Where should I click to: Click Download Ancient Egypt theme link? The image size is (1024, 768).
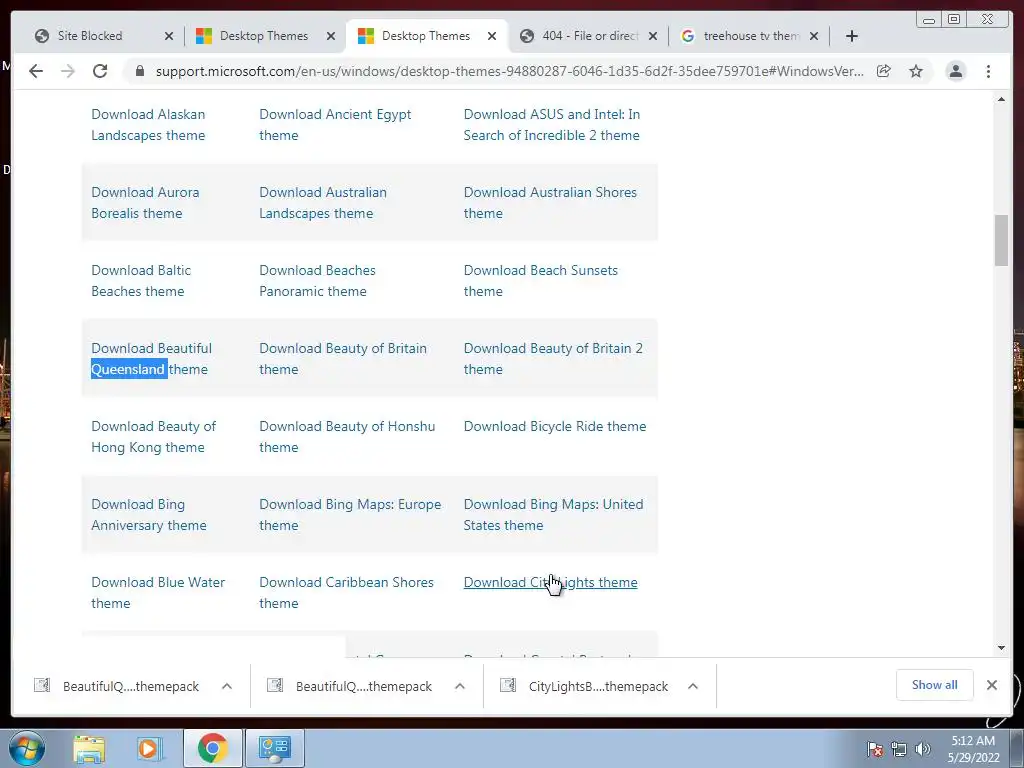coord(335,125)
